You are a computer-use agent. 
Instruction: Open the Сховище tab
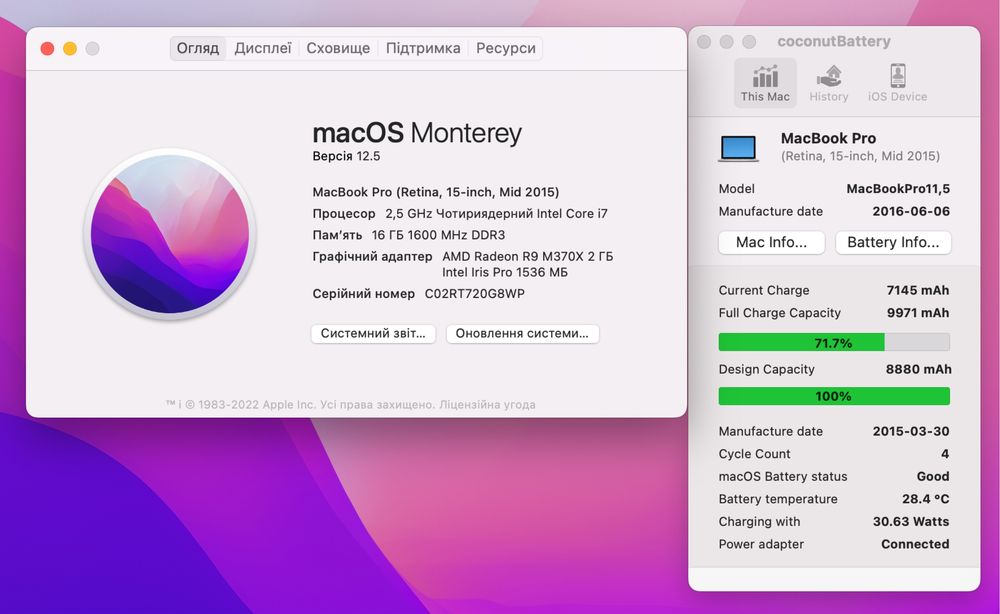click(338, 48)
